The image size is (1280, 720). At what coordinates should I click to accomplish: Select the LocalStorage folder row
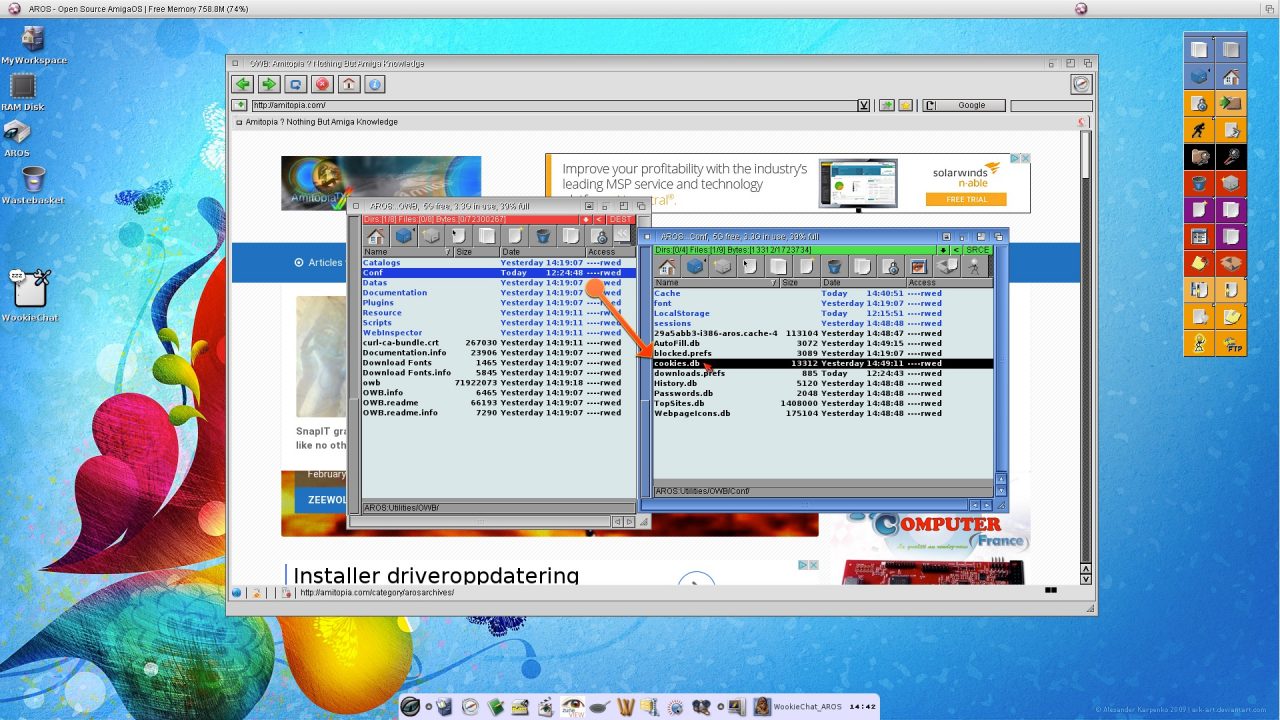pyautogui.click(x=823, y=314)
